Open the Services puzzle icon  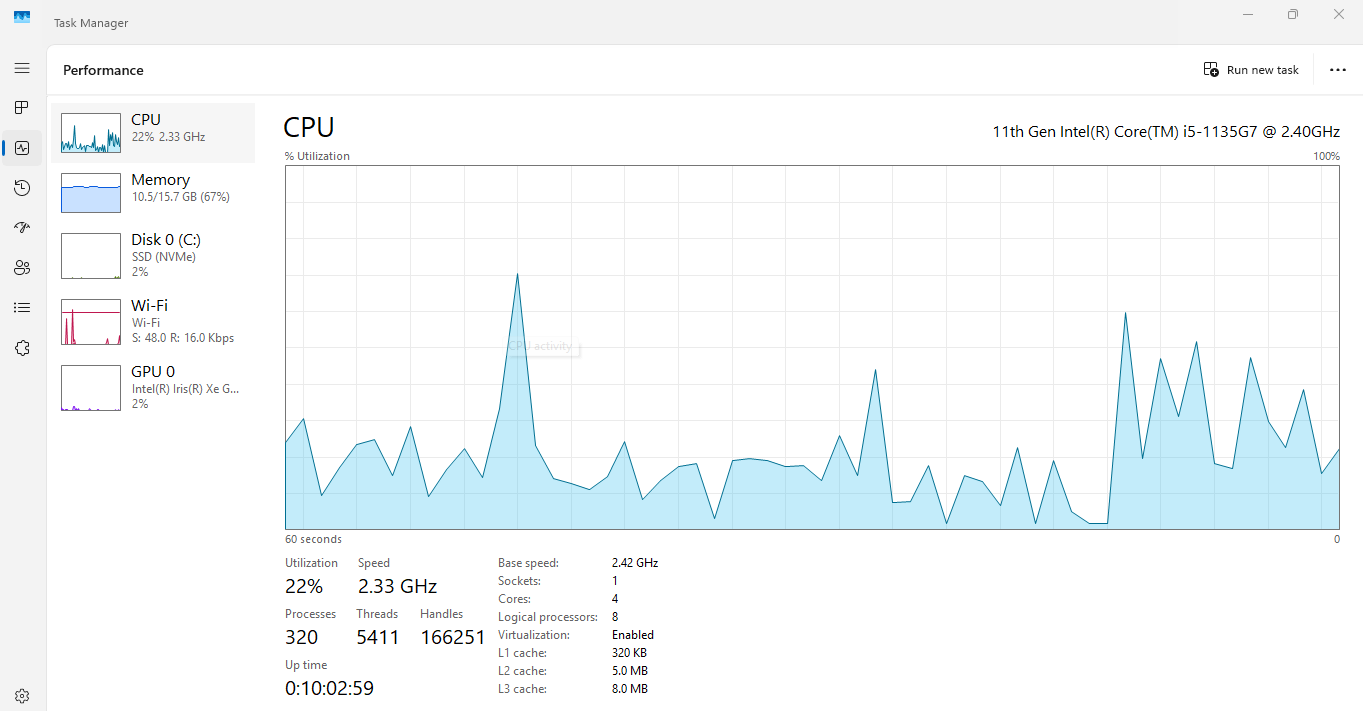[22, 348]
